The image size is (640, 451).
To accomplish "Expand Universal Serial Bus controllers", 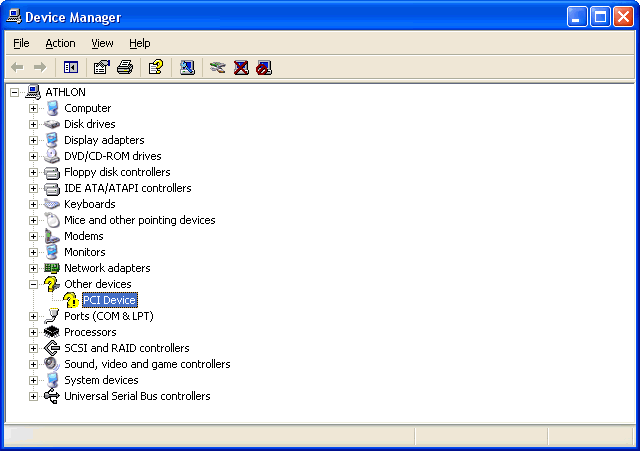I will point(33,396).
